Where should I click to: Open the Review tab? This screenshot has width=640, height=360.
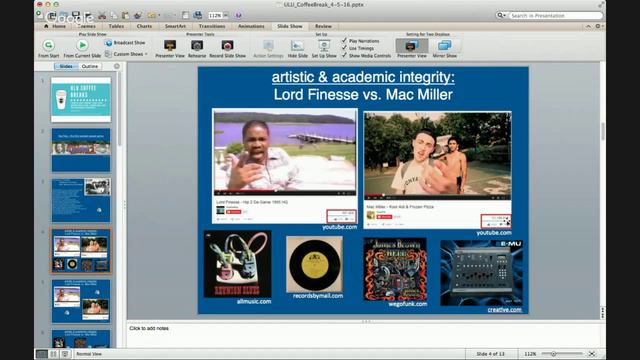[x=323, y=26]
